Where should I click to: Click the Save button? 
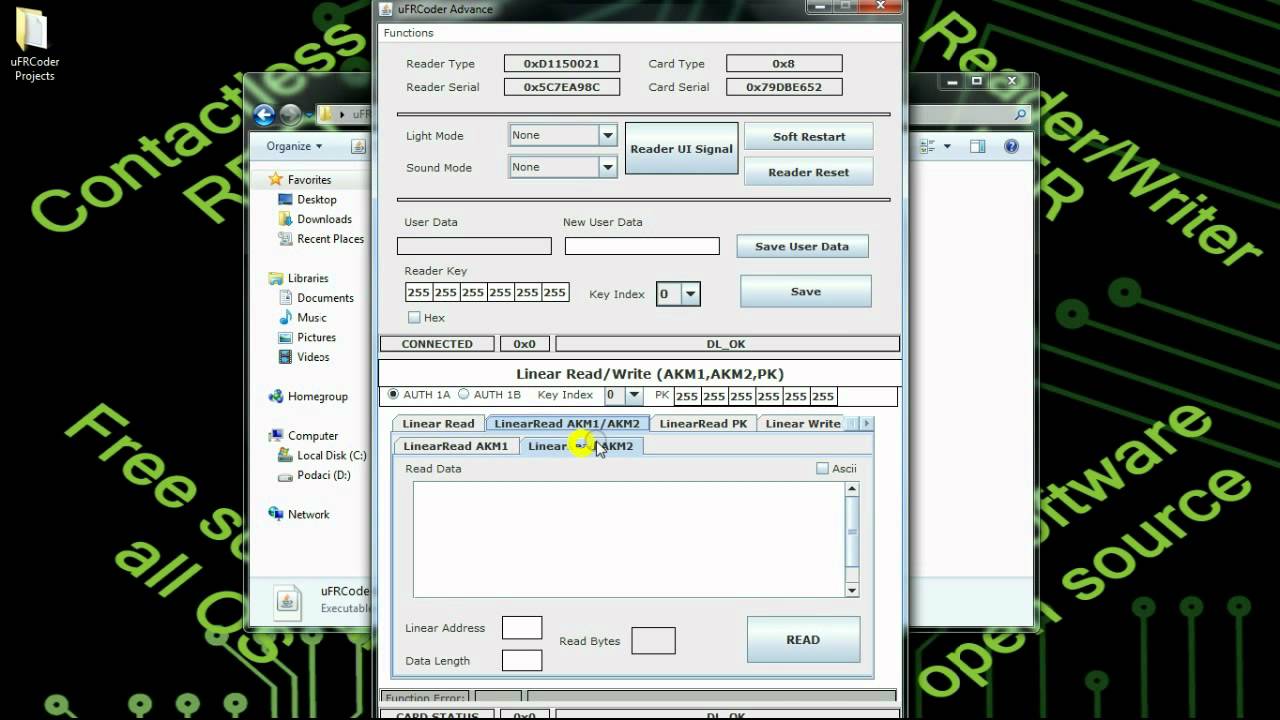[806, 292]
